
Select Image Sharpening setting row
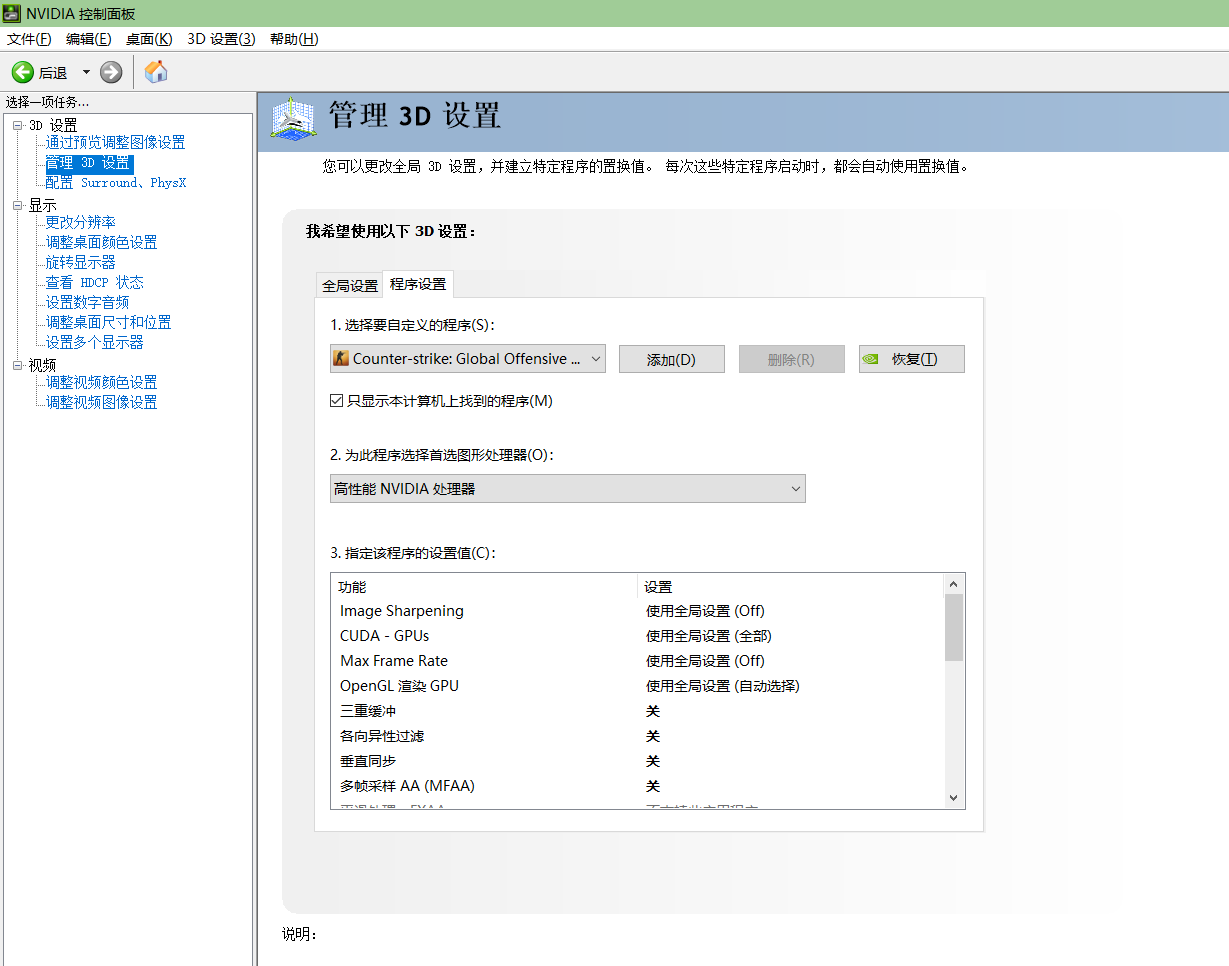(638, 611)
